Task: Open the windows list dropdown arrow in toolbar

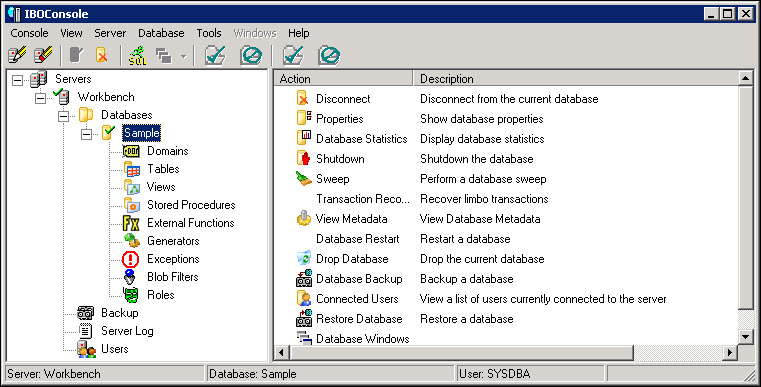Action: tap(183, 56)
